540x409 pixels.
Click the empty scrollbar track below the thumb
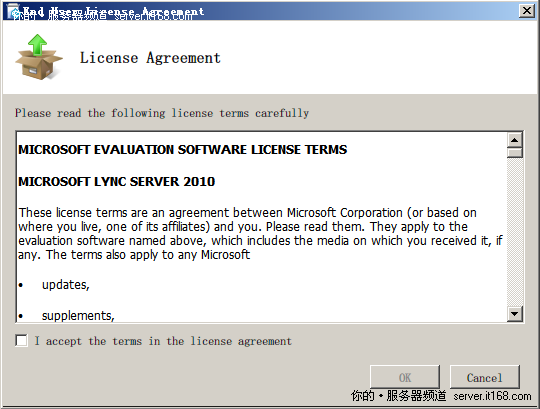(x=515, y=232)
